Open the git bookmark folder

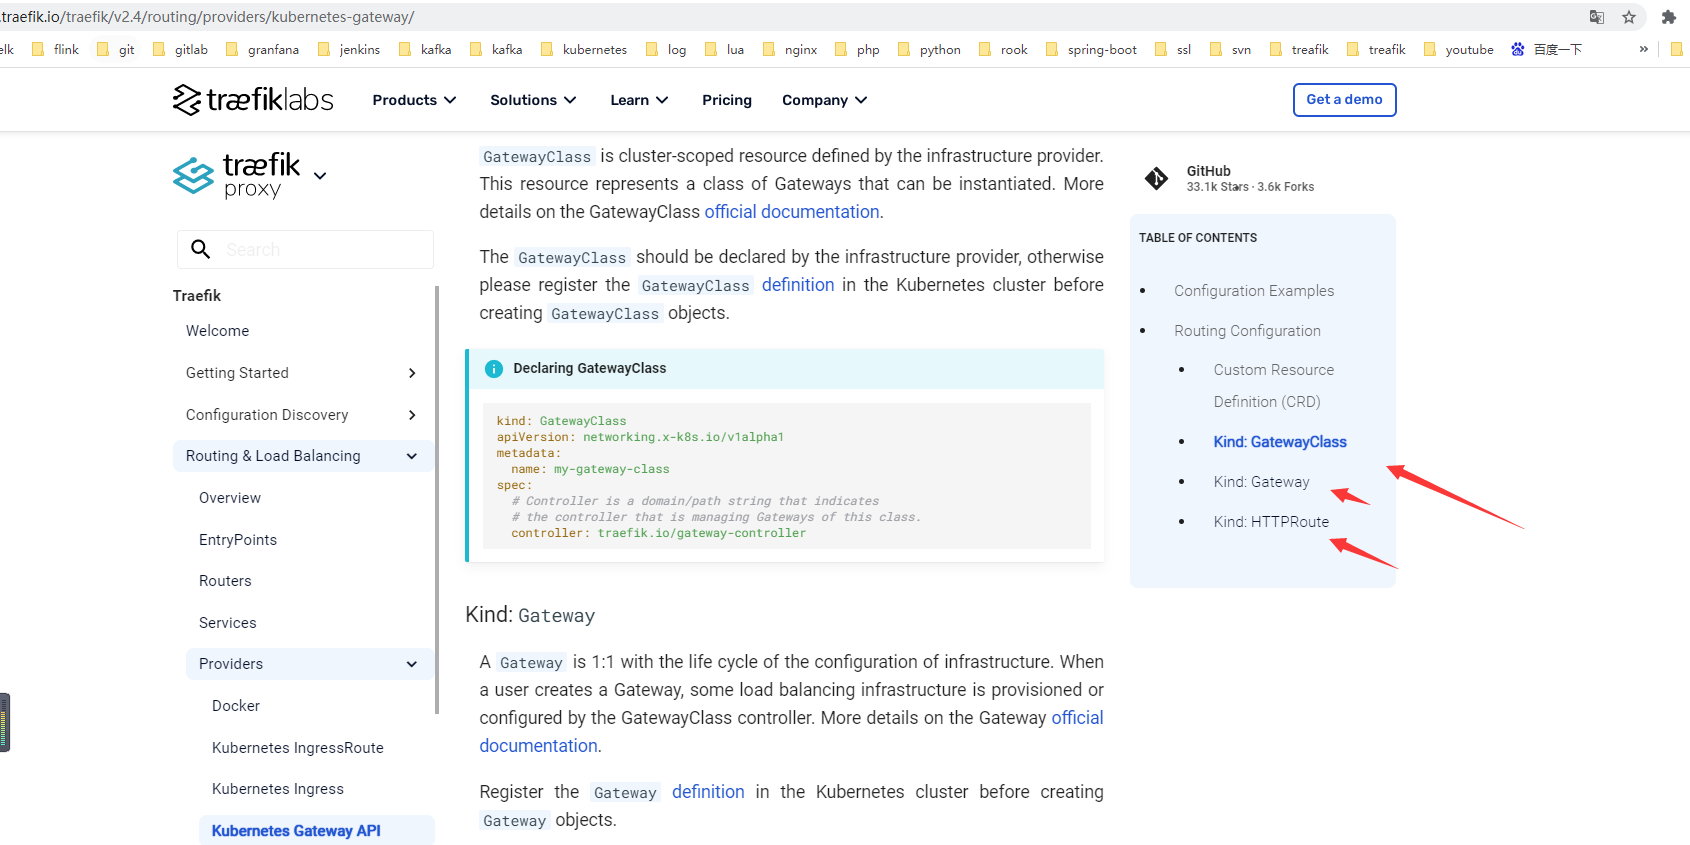115,49
